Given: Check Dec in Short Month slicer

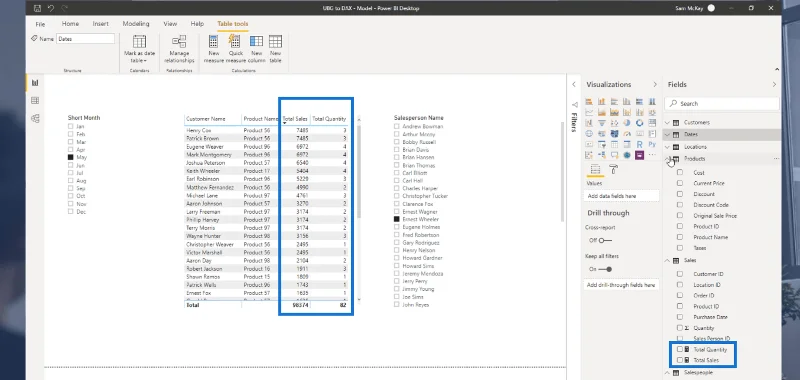Looking at the screenshot, I should [x=70, y=212].
